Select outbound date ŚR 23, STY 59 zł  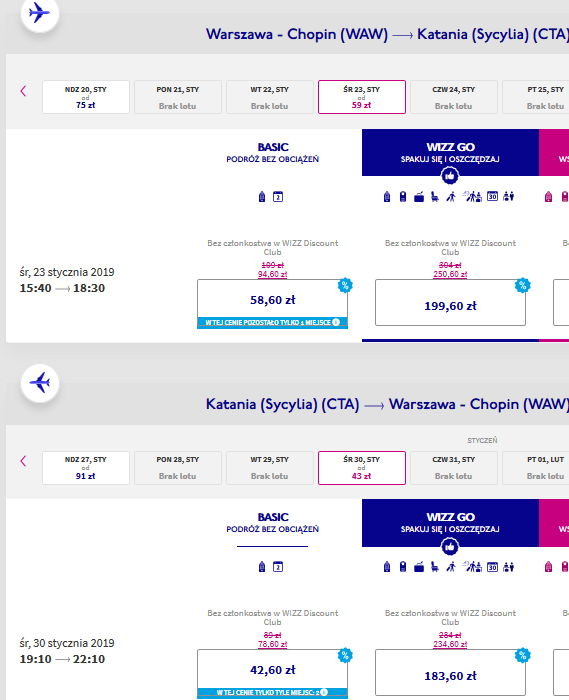pyautogui.click(x=361, y=97)
